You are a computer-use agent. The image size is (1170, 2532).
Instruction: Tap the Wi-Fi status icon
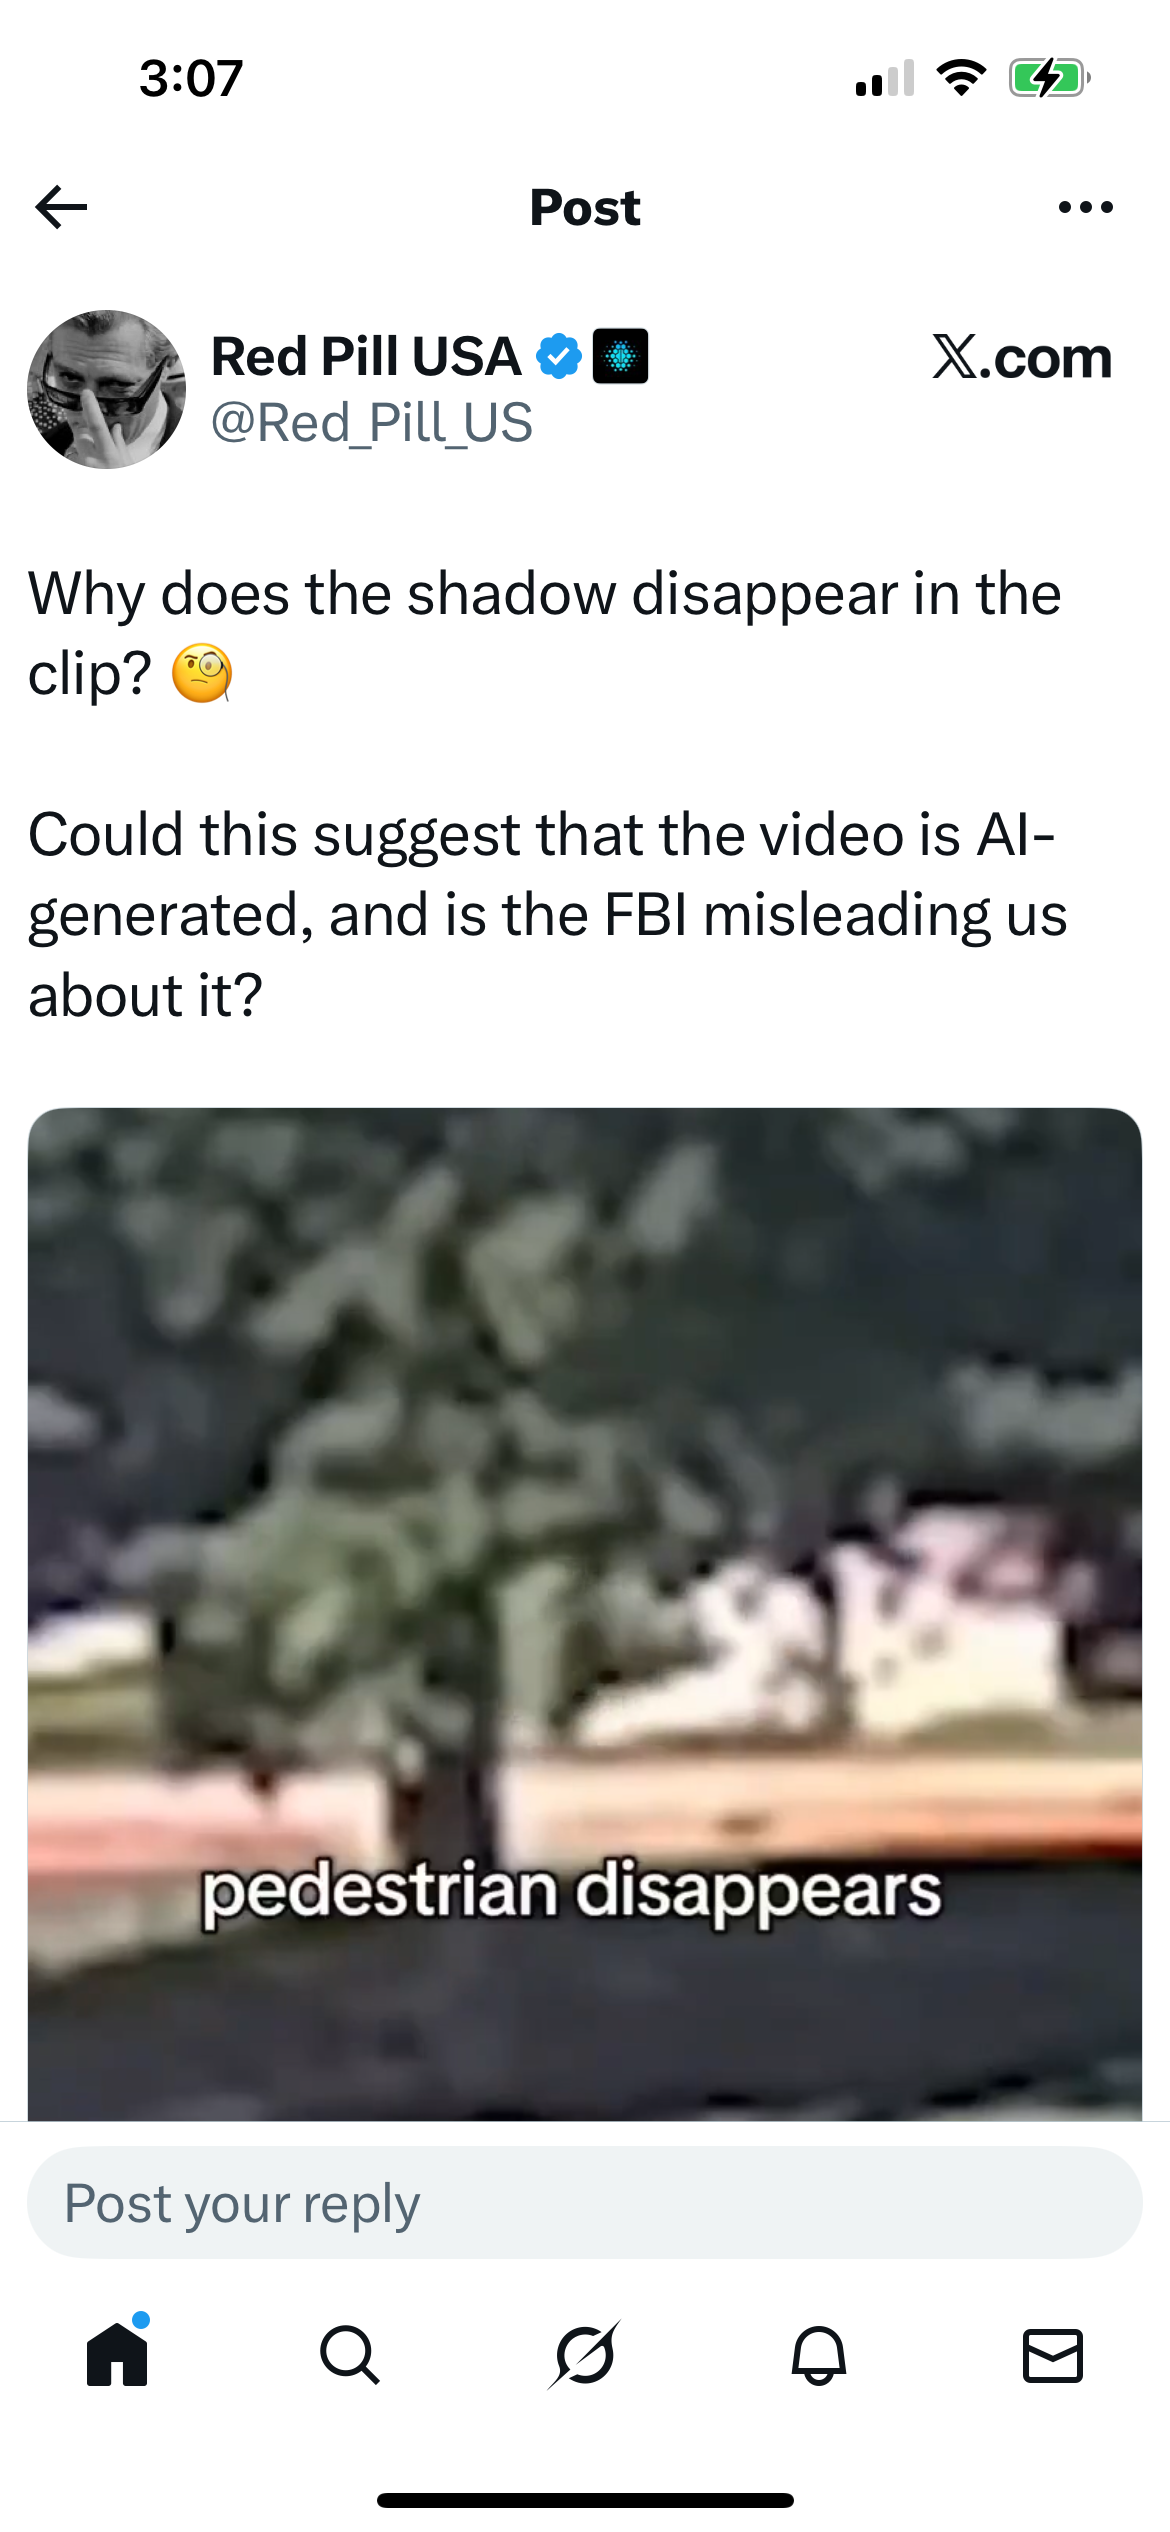[961, 78]
